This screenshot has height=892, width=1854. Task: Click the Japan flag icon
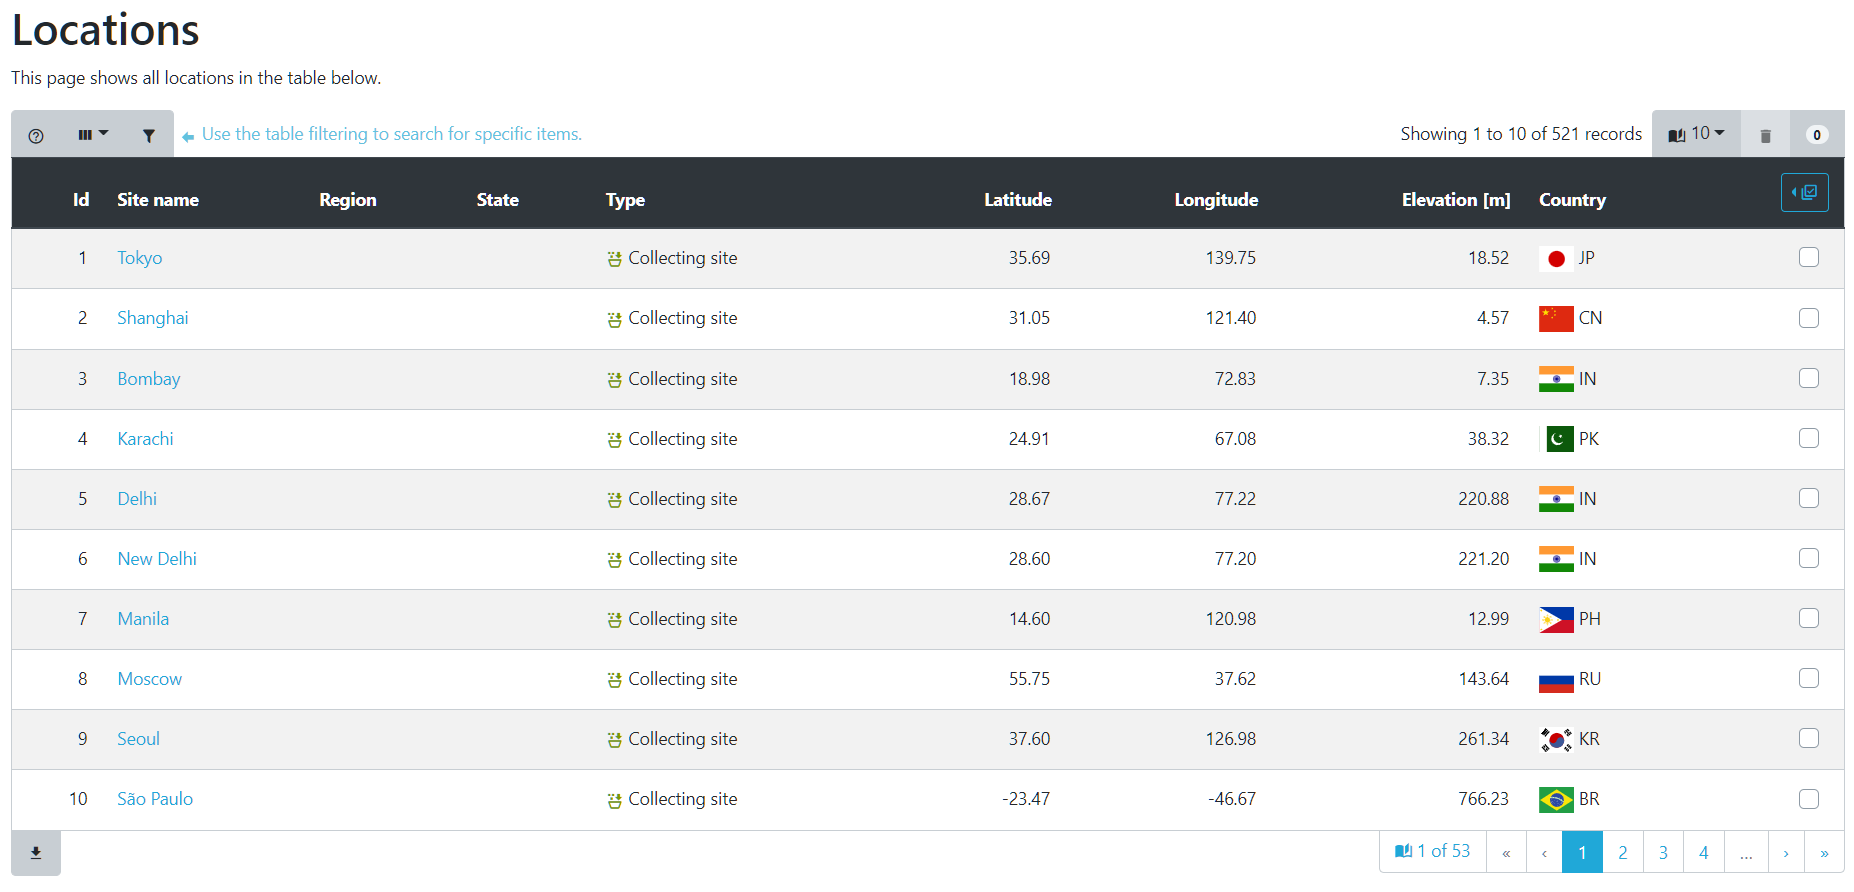coord(1555,259)
